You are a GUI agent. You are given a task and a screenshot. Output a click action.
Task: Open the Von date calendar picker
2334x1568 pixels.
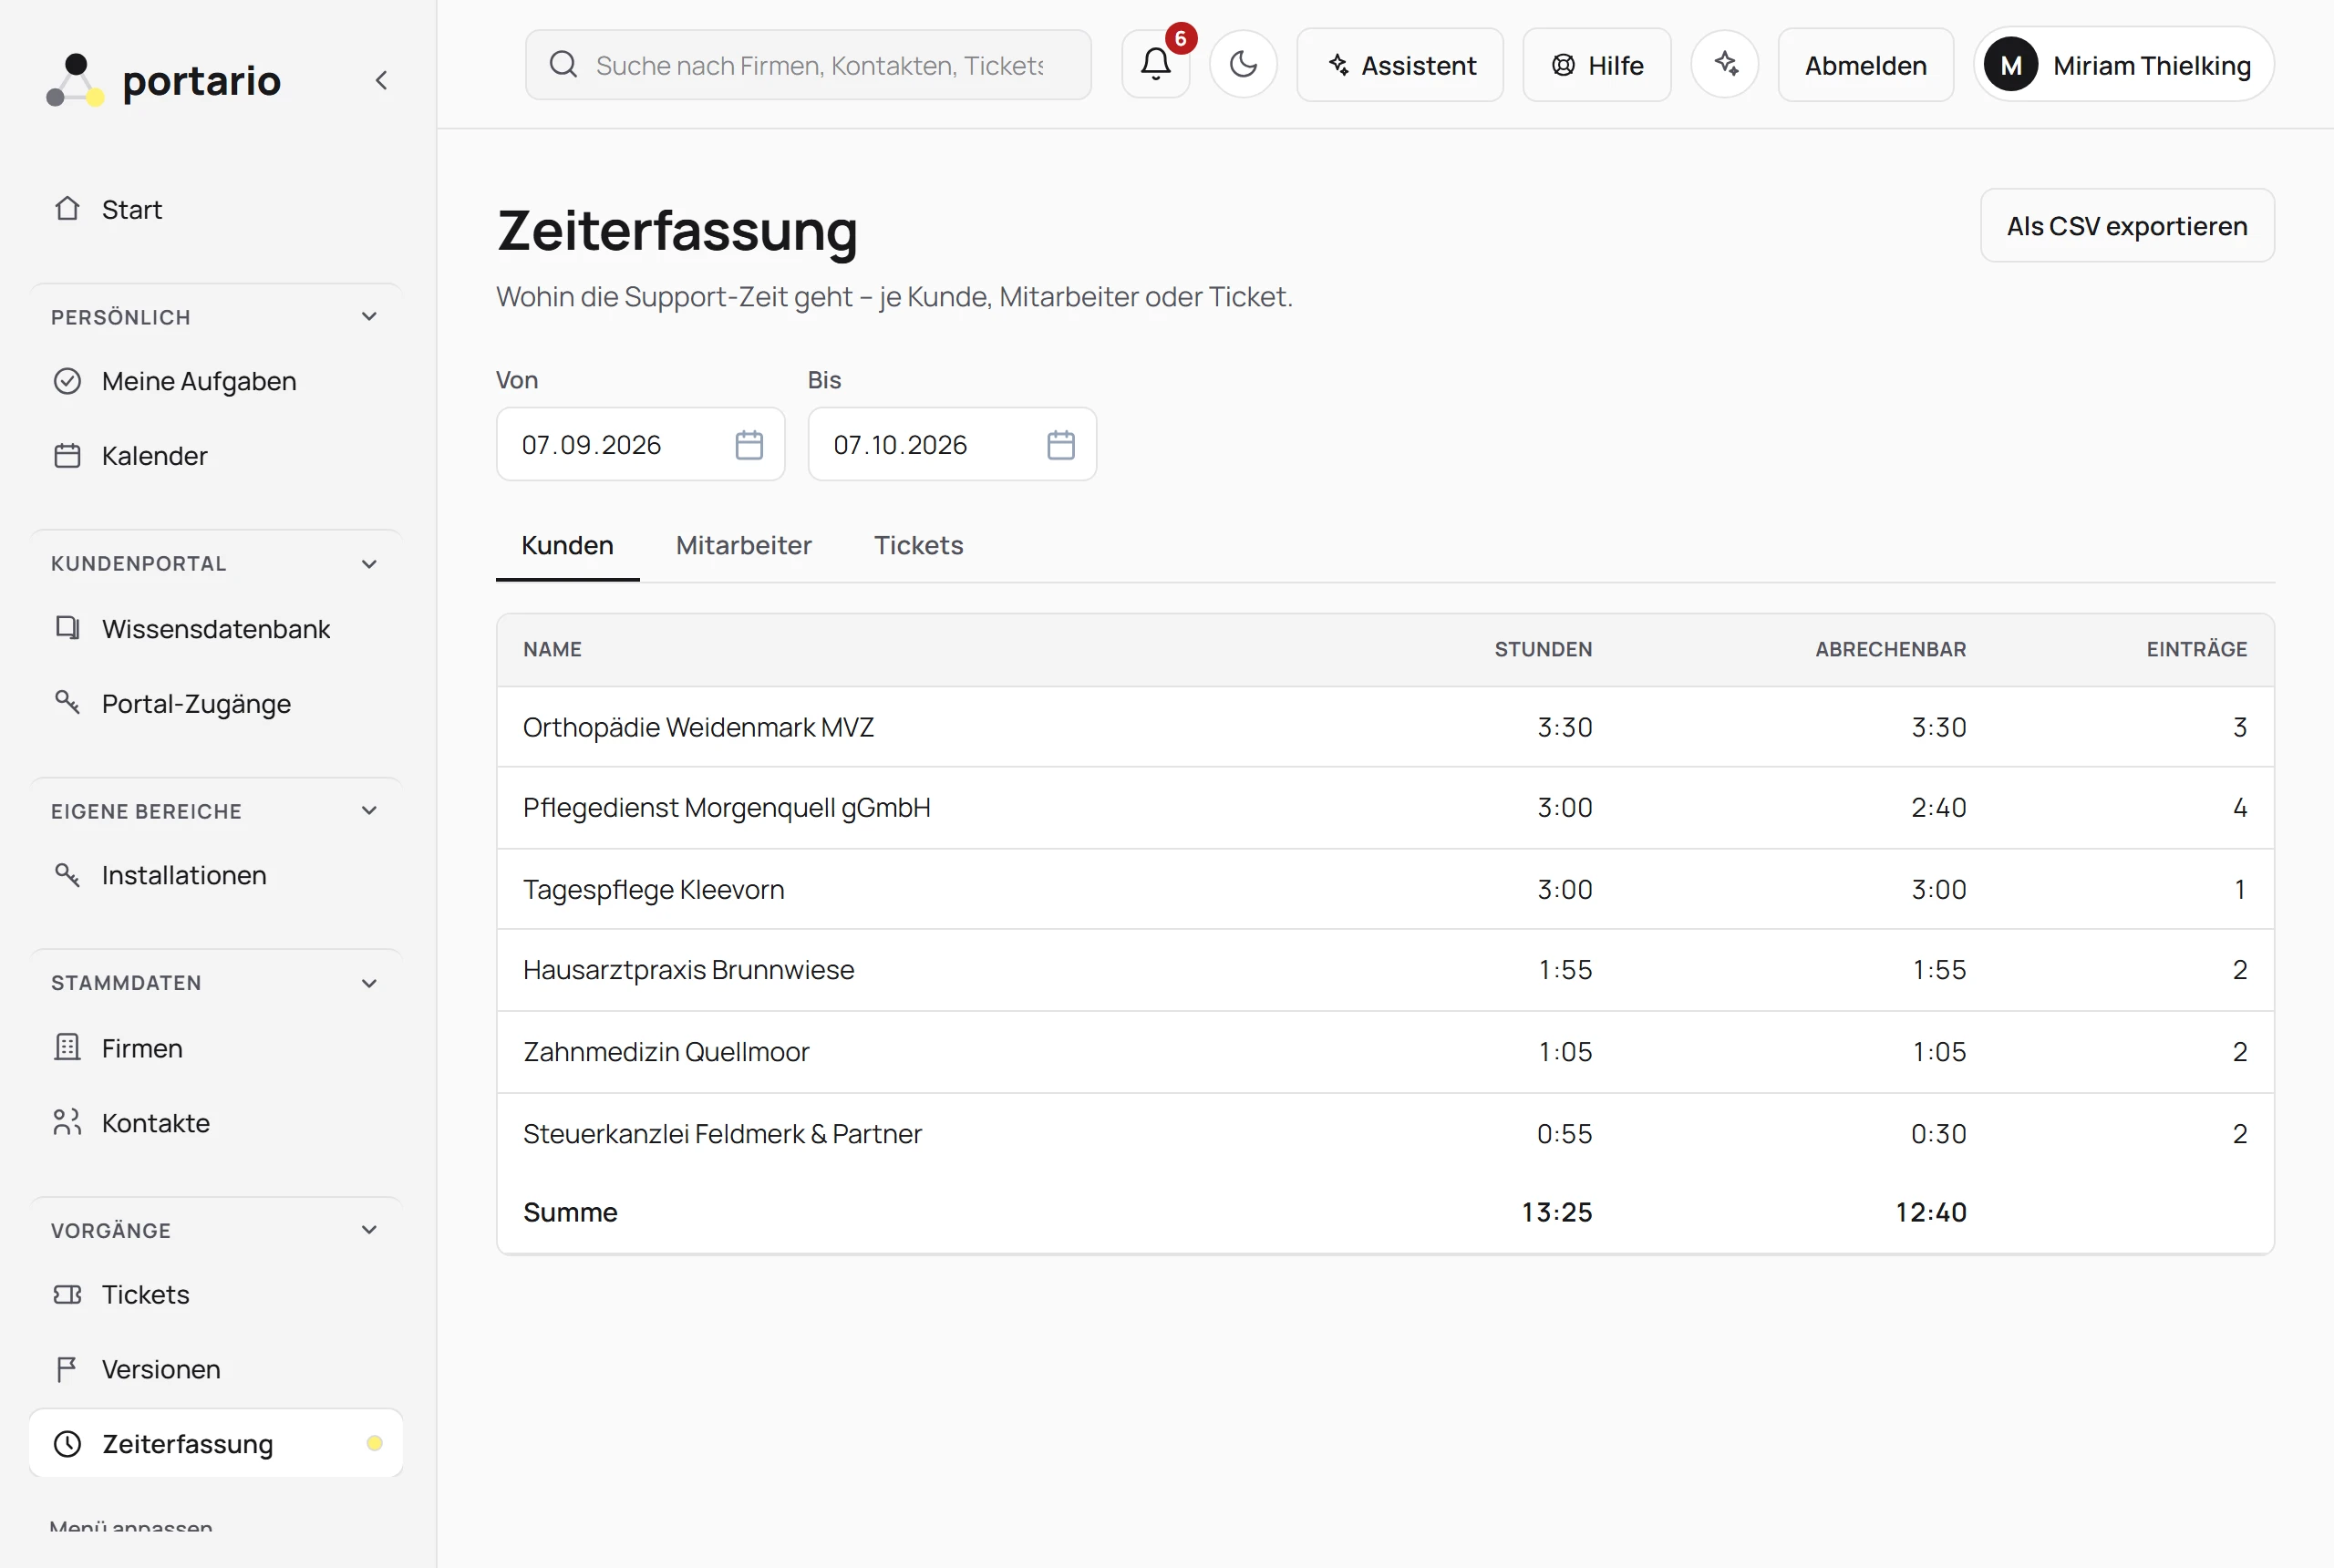point(749,445)
